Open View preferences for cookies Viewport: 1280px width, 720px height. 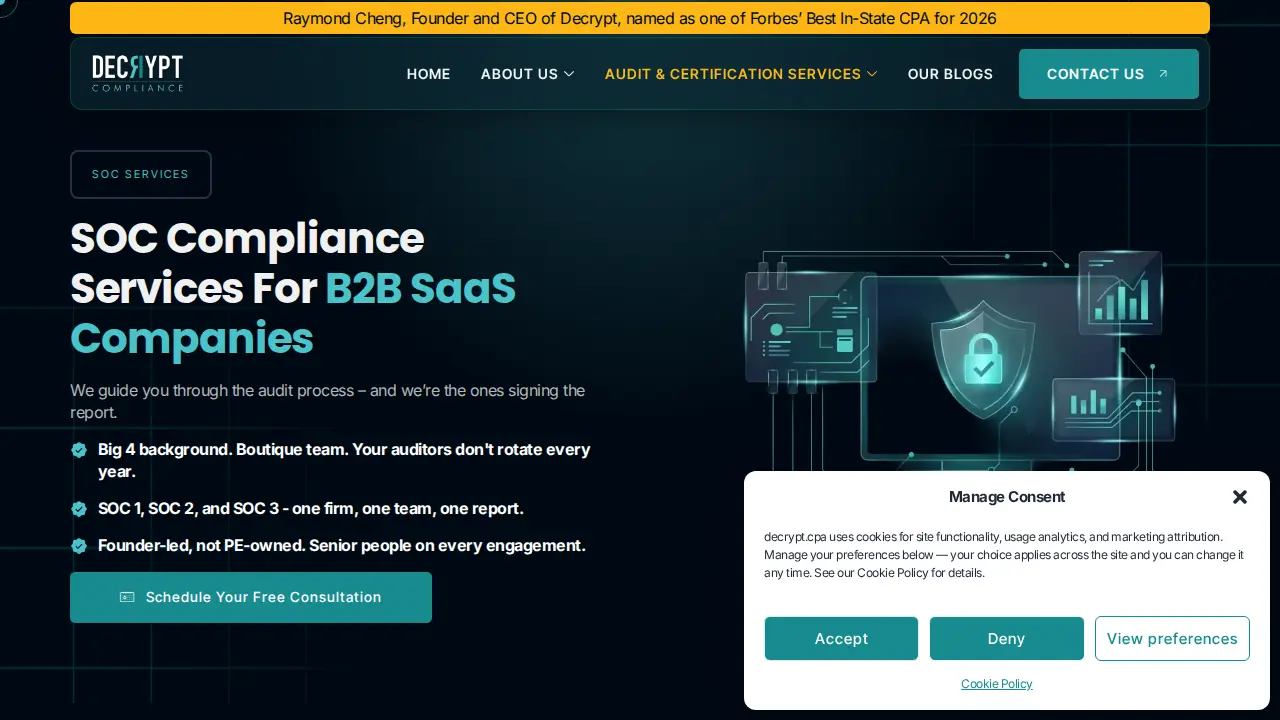click(1172, 639)
